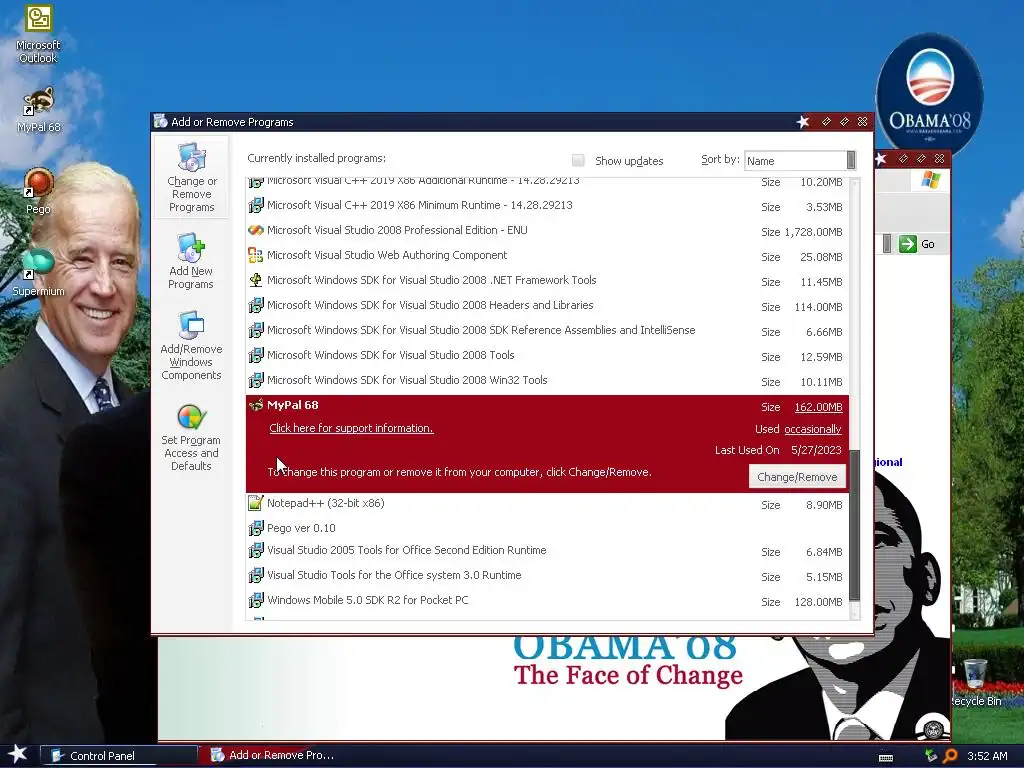The image size is (1024, 768).
Task: Select Microsoft Windows SDK Headers and Libraries entry
Action: point(430,305)
